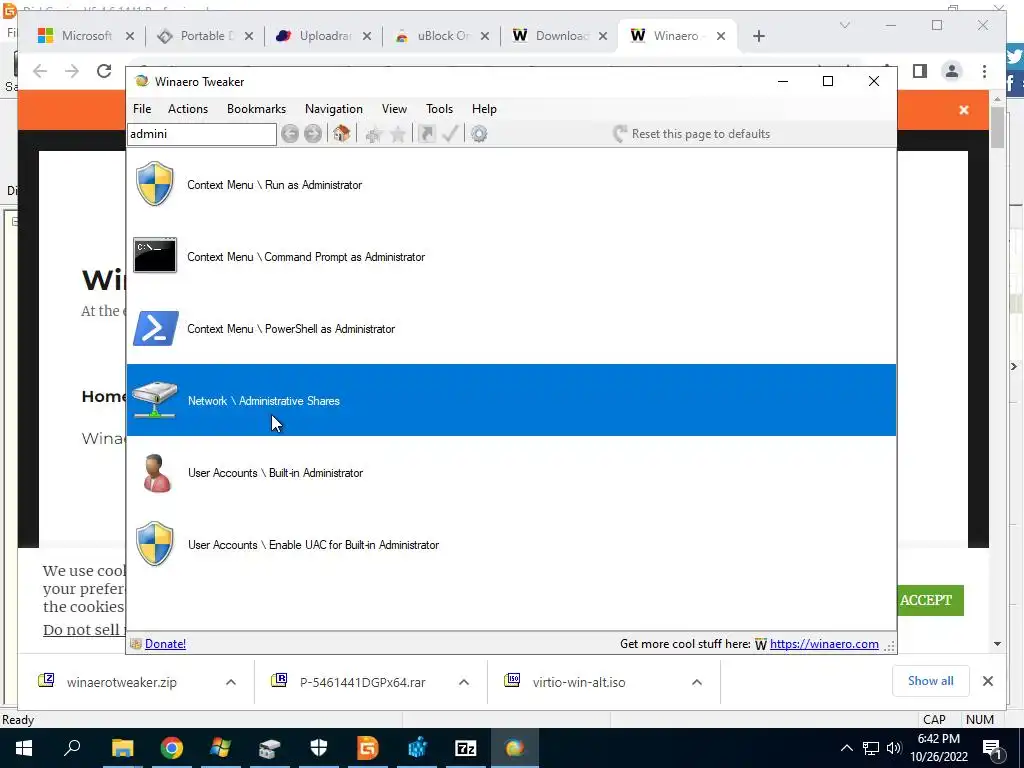Select Context Menu \ Command Prompt as Administrator
The width and height of the screenshot is (1024, 768).
[511, 257]
